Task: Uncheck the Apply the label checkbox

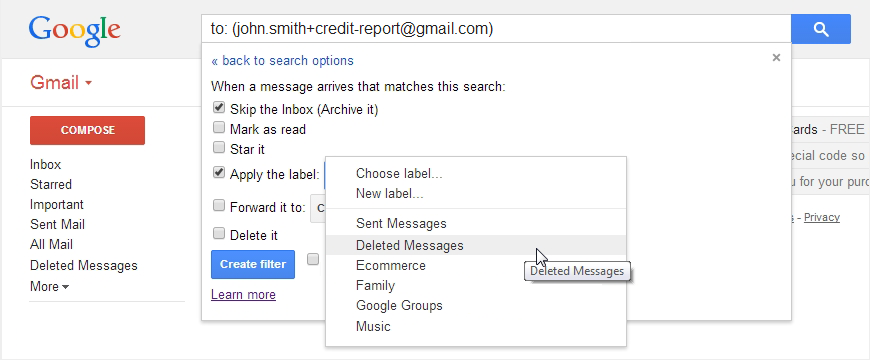Action: tap(219, 173)
